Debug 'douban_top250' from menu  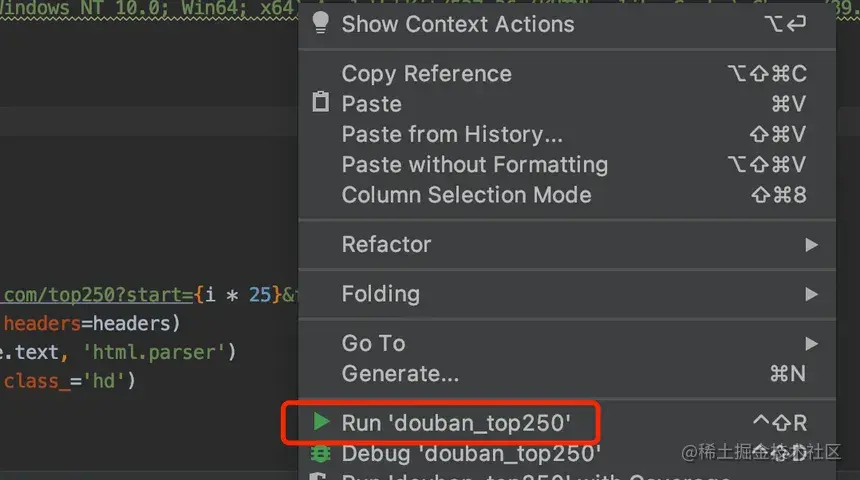click(567, 454)
